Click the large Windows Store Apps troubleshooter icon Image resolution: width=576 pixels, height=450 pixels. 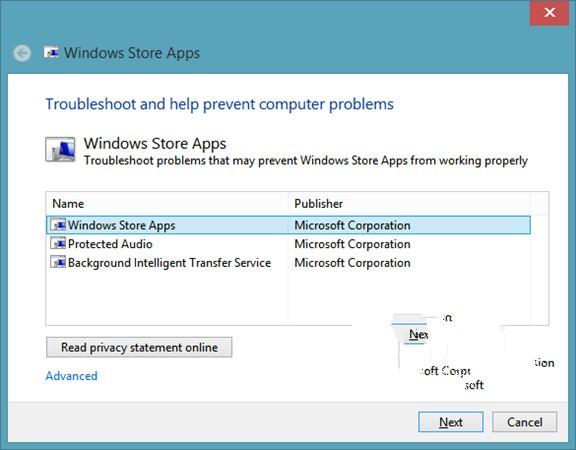(60, 150)
